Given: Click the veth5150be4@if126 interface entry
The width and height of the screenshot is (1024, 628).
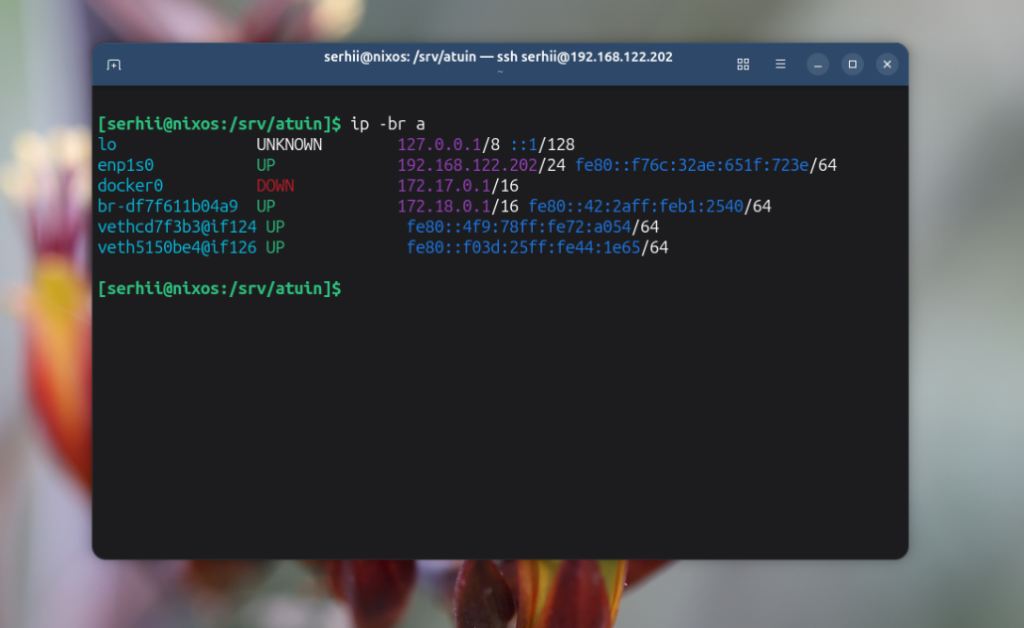Looking at the screenshot, I should (177, 247).
